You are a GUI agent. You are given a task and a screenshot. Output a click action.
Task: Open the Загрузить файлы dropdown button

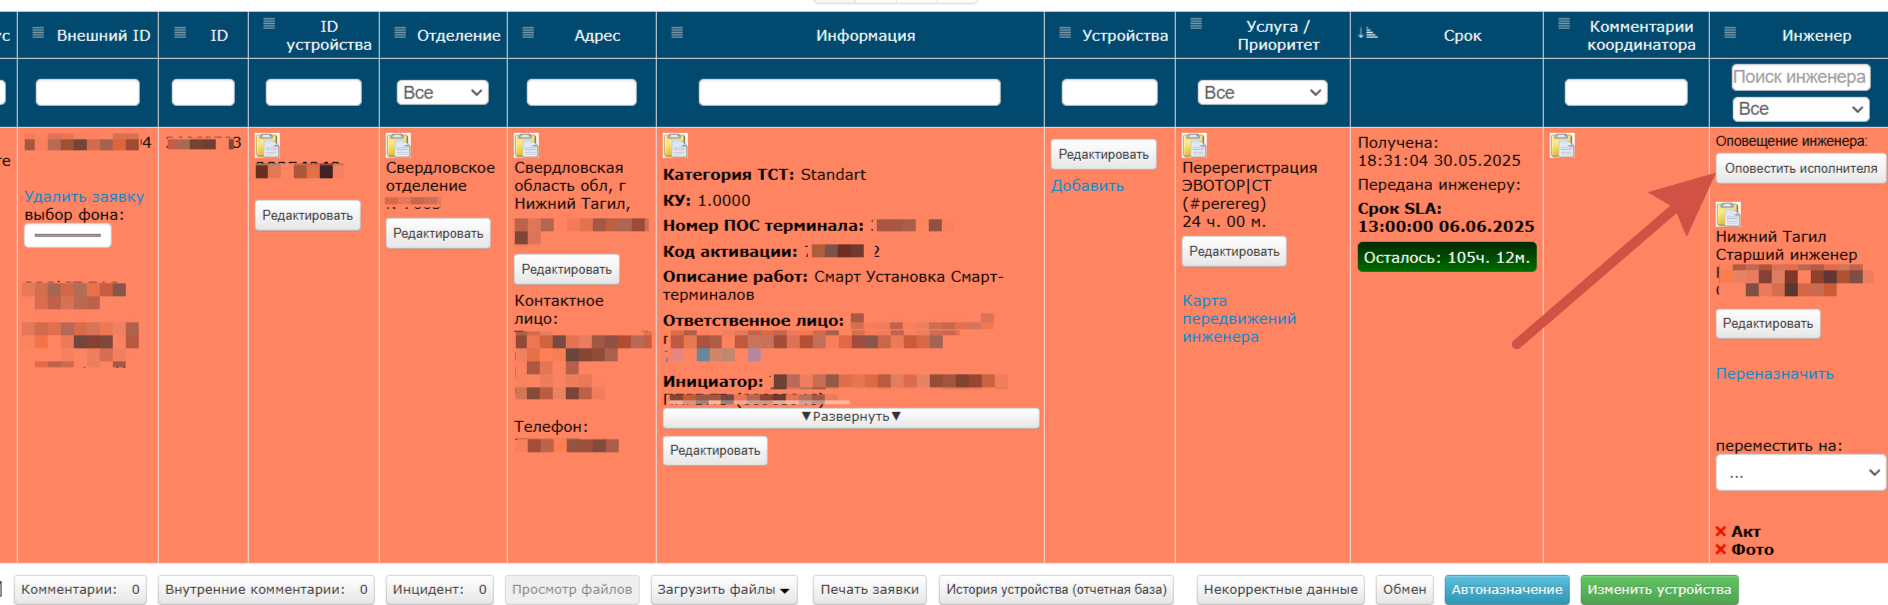723,590
